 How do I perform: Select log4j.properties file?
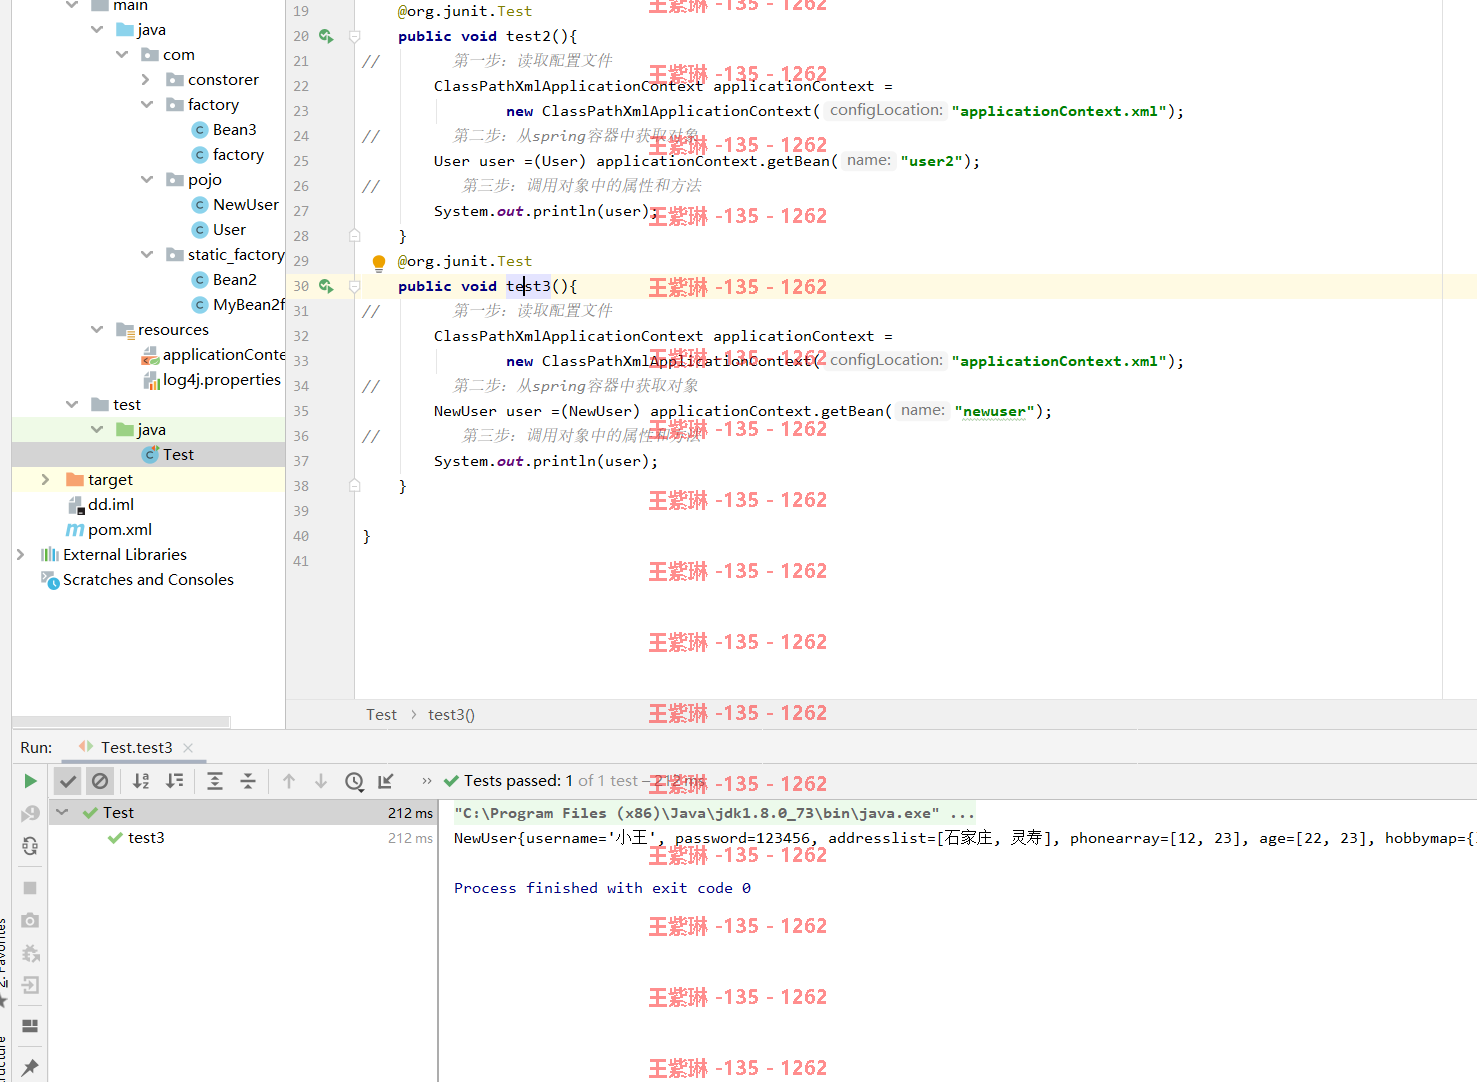point(212,380)
